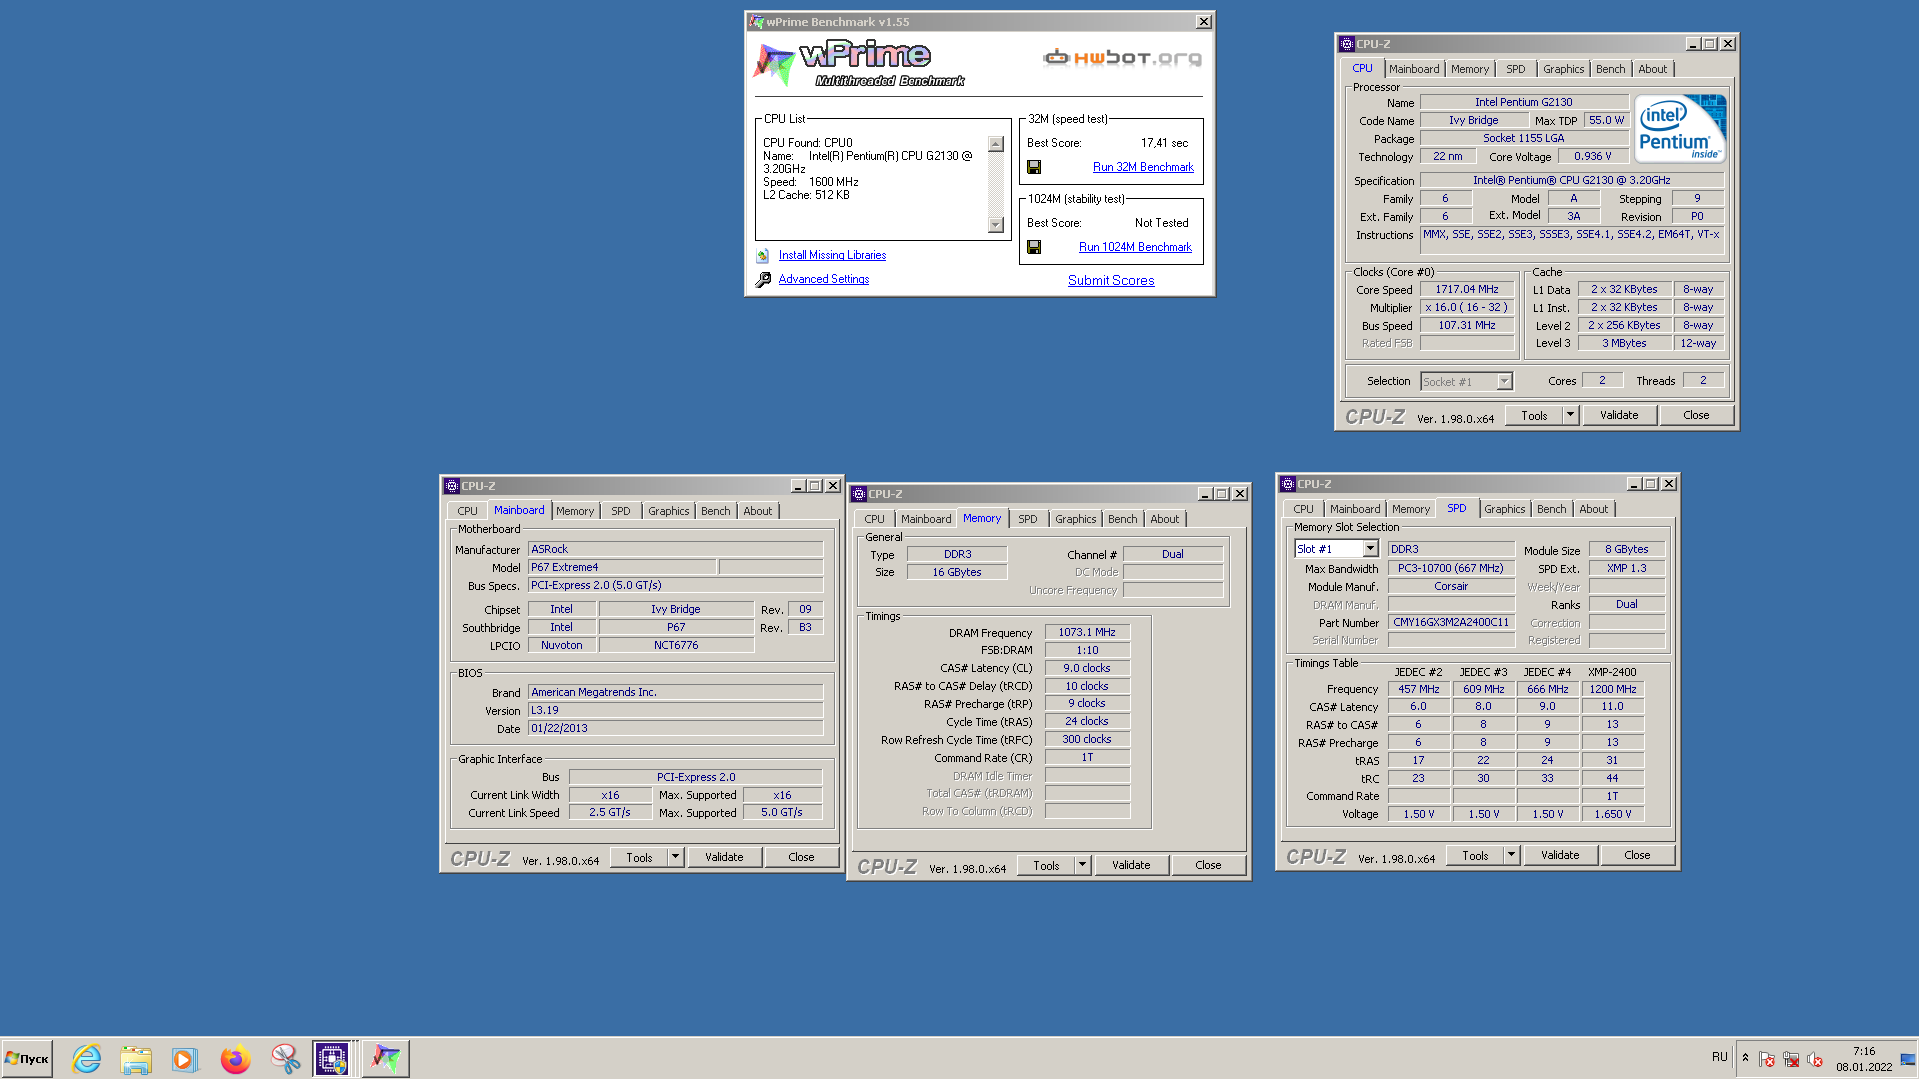Click the ASRock manufacturer field
1919x1079 pixels.
click(675, 550)
